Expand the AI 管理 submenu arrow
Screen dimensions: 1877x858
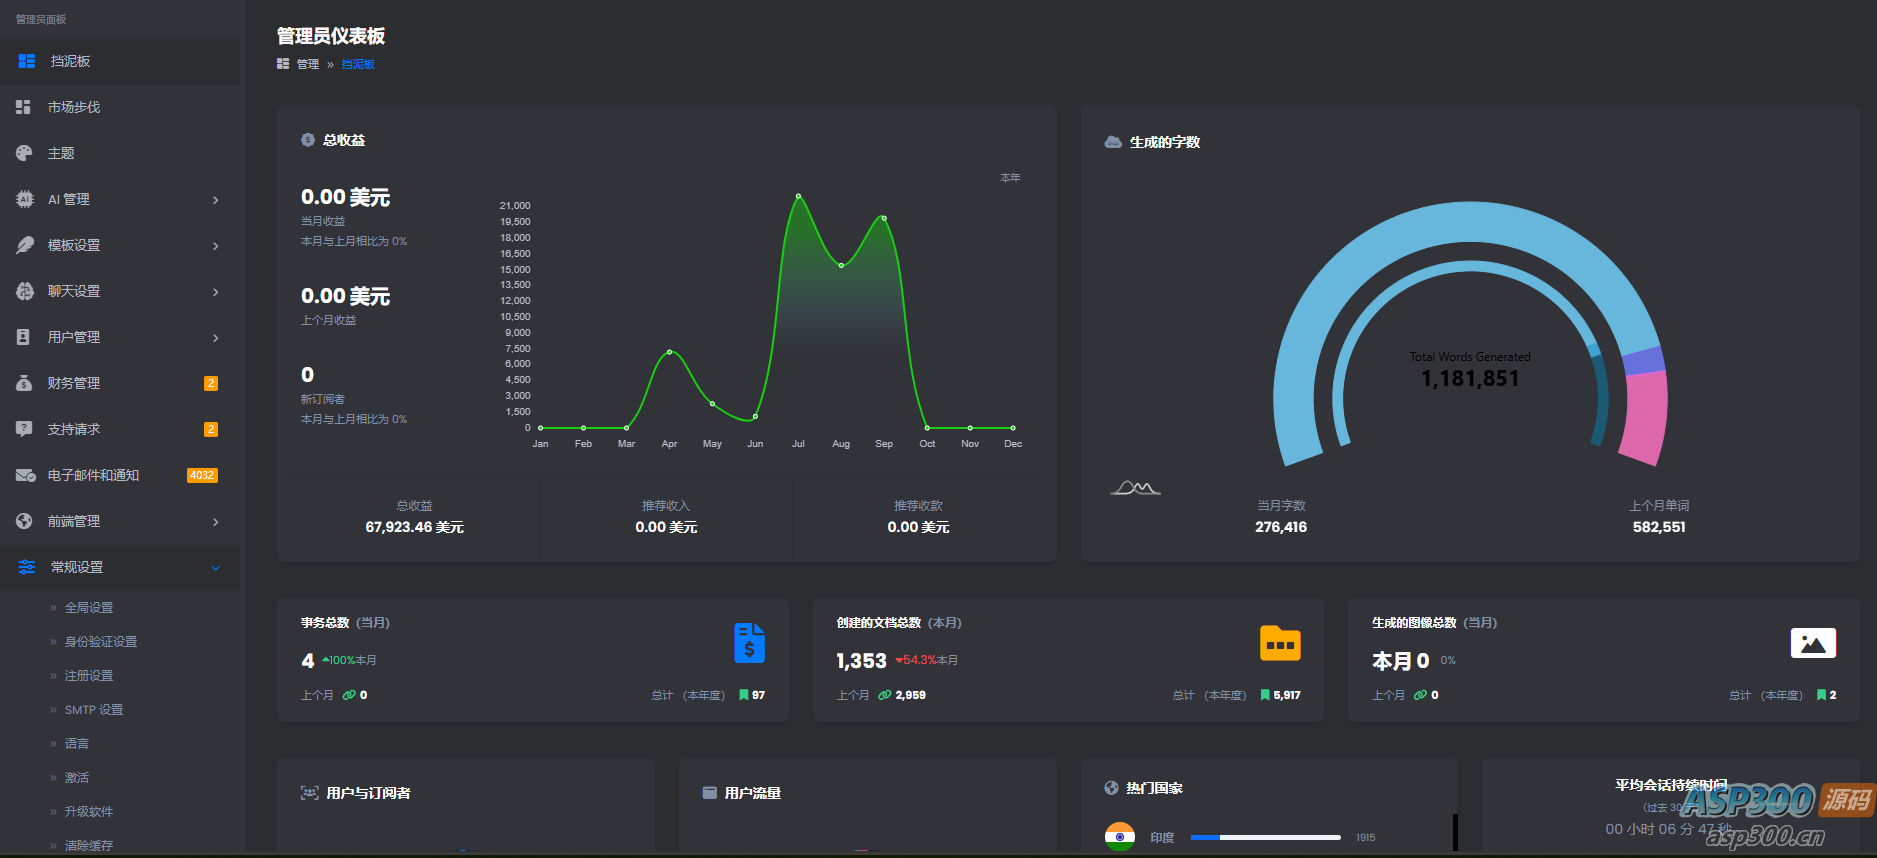[x=215, y=200]
